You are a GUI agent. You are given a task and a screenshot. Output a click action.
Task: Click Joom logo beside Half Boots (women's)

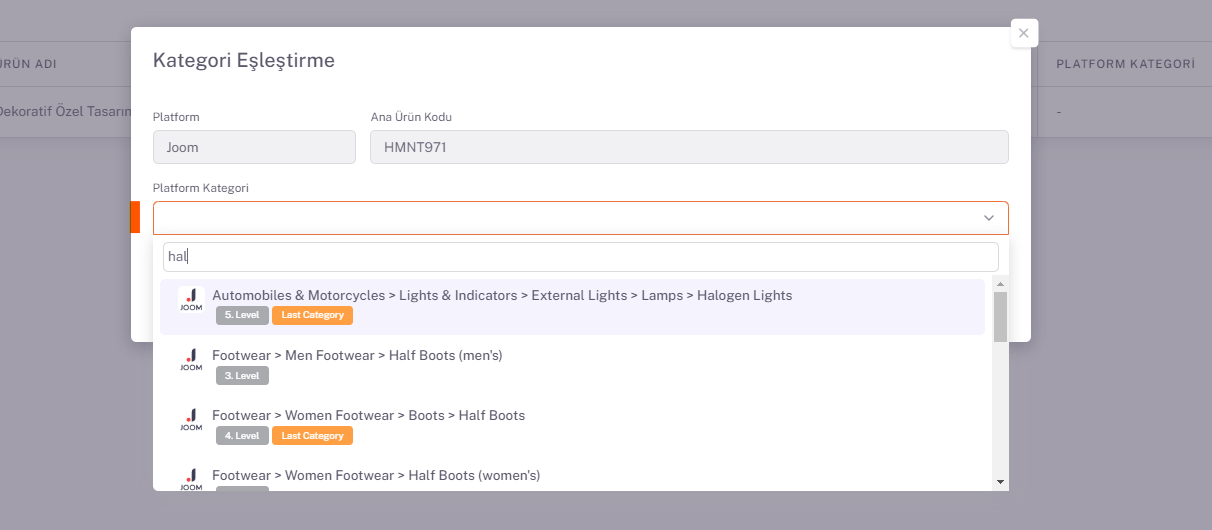[190, 478]
